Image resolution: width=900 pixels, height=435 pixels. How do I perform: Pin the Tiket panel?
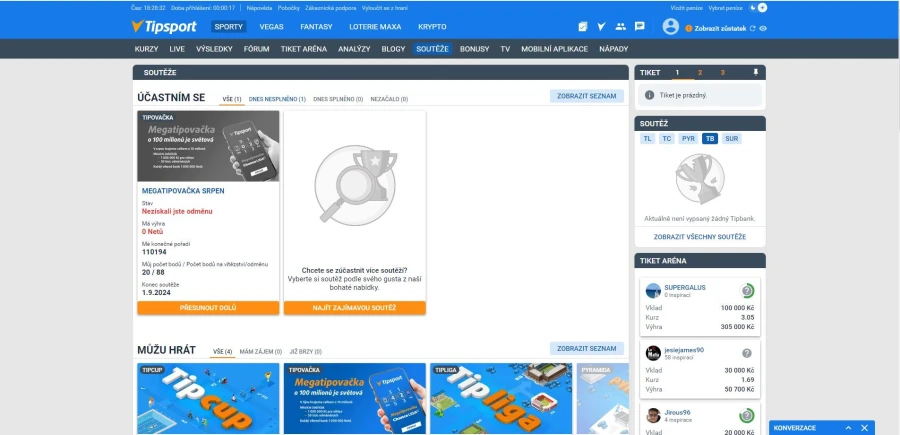click(x=755, y=72)
